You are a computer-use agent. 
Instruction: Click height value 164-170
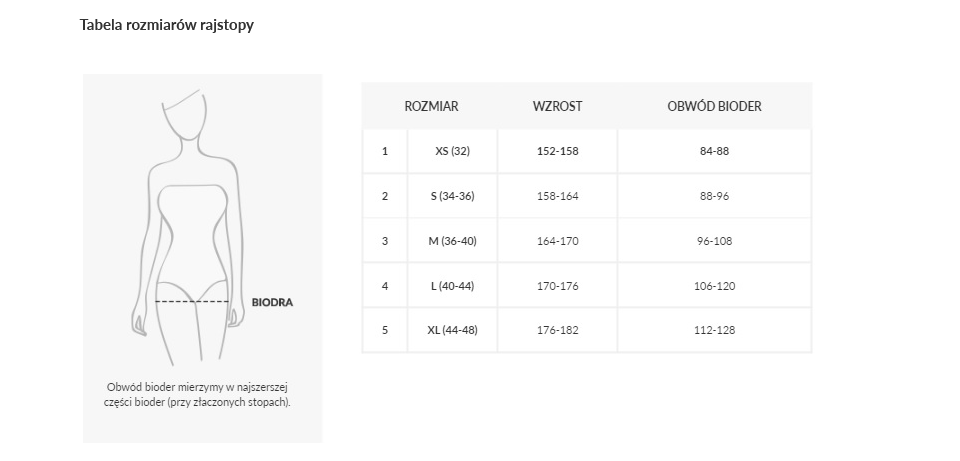tap(557, 241)
